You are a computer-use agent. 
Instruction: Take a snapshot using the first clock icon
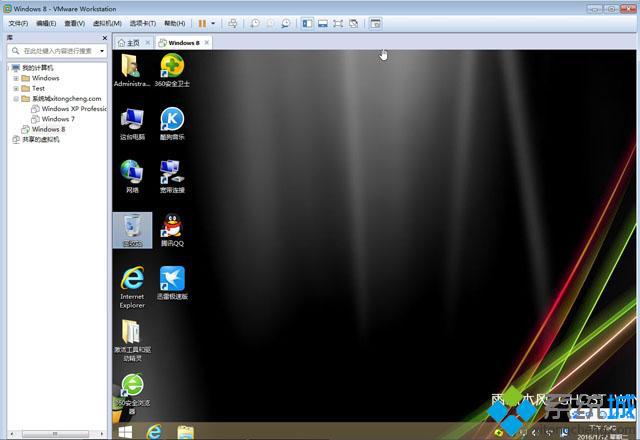point(254,24)
